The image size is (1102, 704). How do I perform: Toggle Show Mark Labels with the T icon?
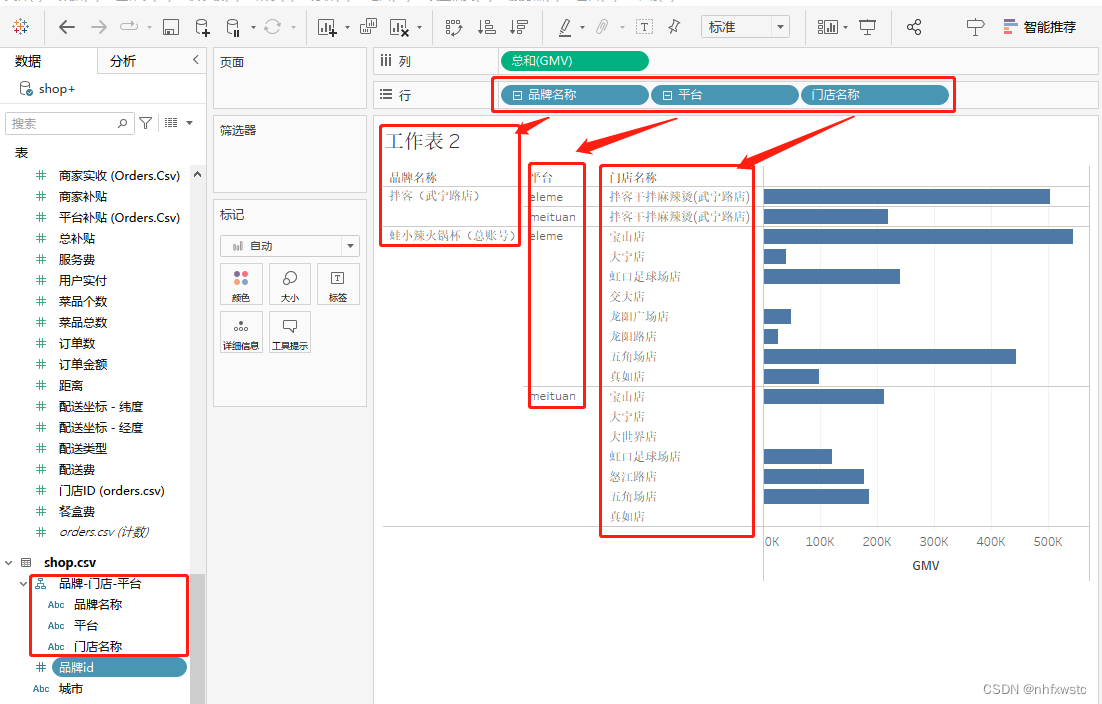point(643,27)
